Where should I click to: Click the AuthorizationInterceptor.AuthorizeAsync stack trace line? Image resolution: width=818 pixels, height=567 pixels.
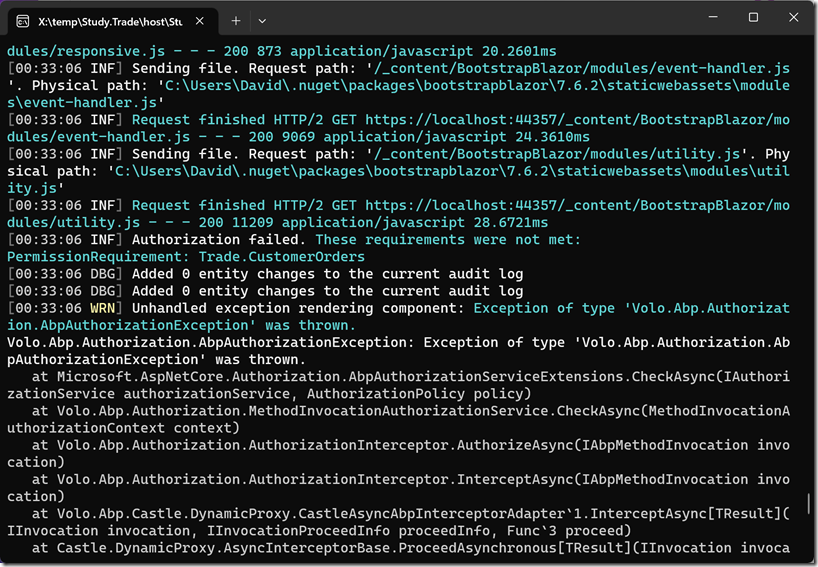390,445
